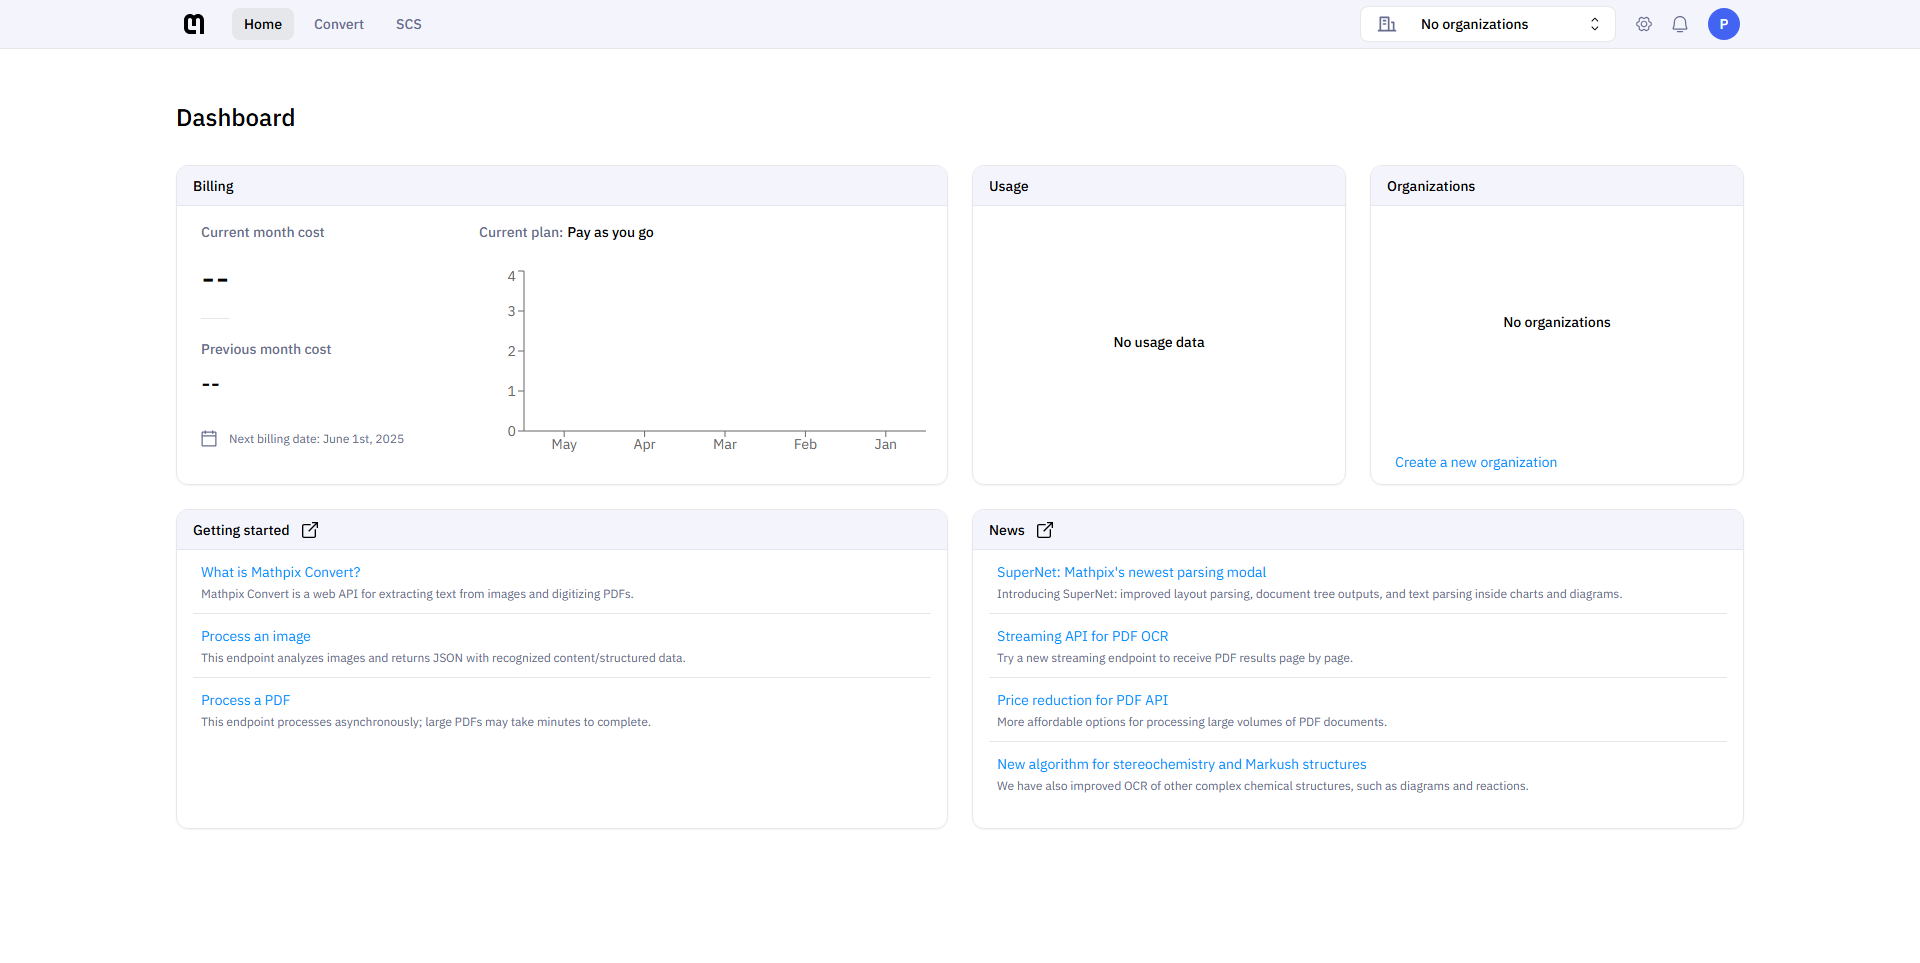Open settings via the gear icon
Screen dimensions: 1920x963
point(1644,24)
